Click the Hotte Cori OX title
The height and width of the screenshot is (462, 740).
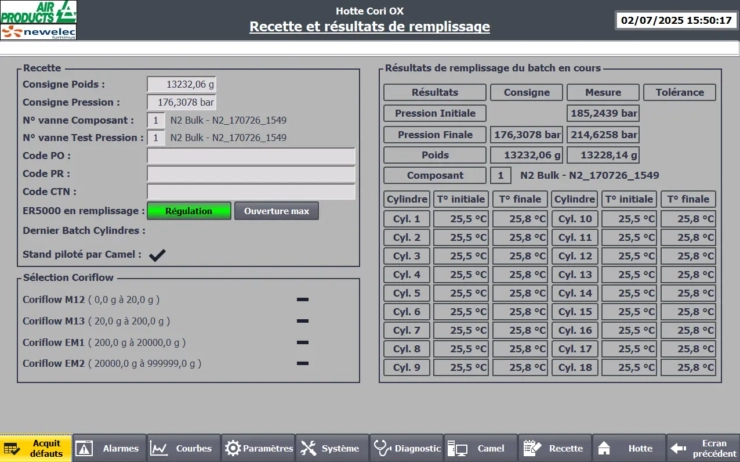[x=370, y=11]
